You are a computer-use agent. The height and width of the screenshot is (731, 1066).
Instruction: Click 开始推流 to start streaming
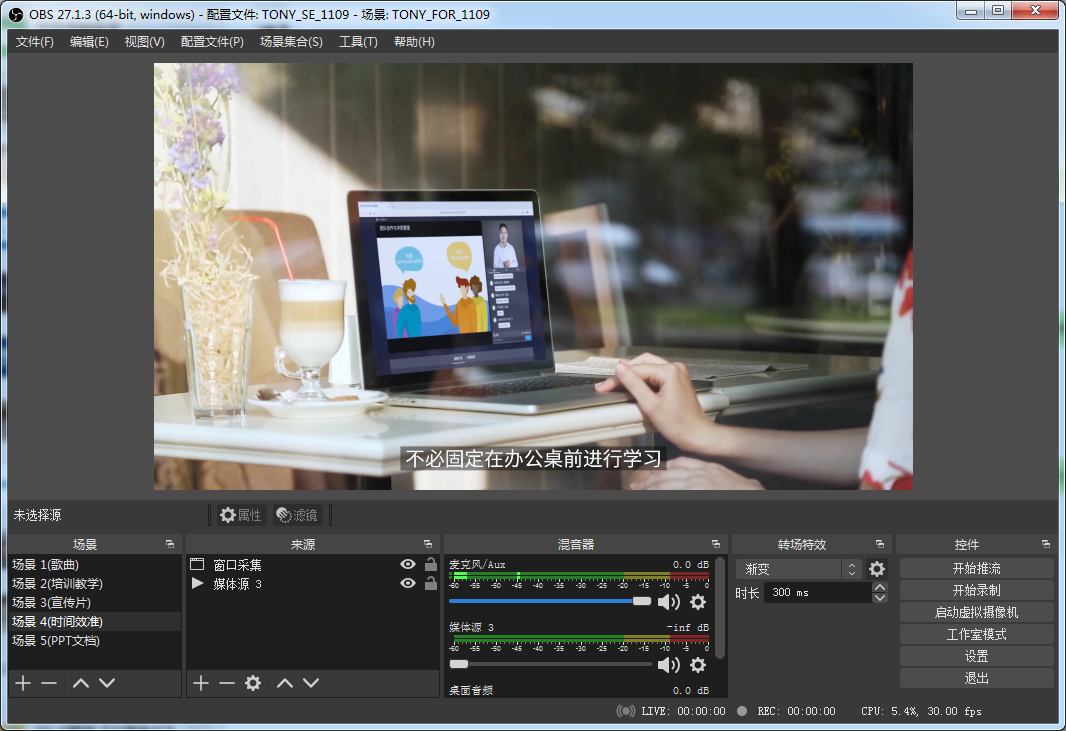(x=976, y=568)
